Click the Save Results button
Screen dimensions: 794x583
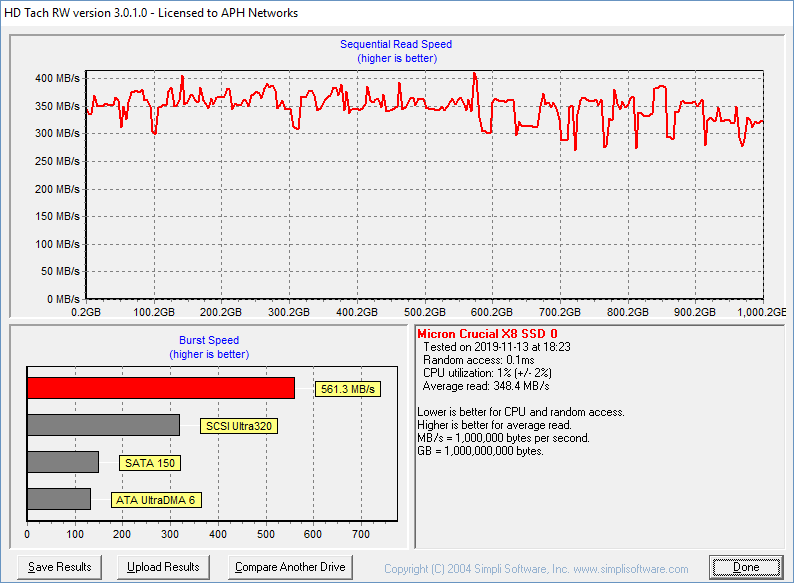click(x=60, y=567)
